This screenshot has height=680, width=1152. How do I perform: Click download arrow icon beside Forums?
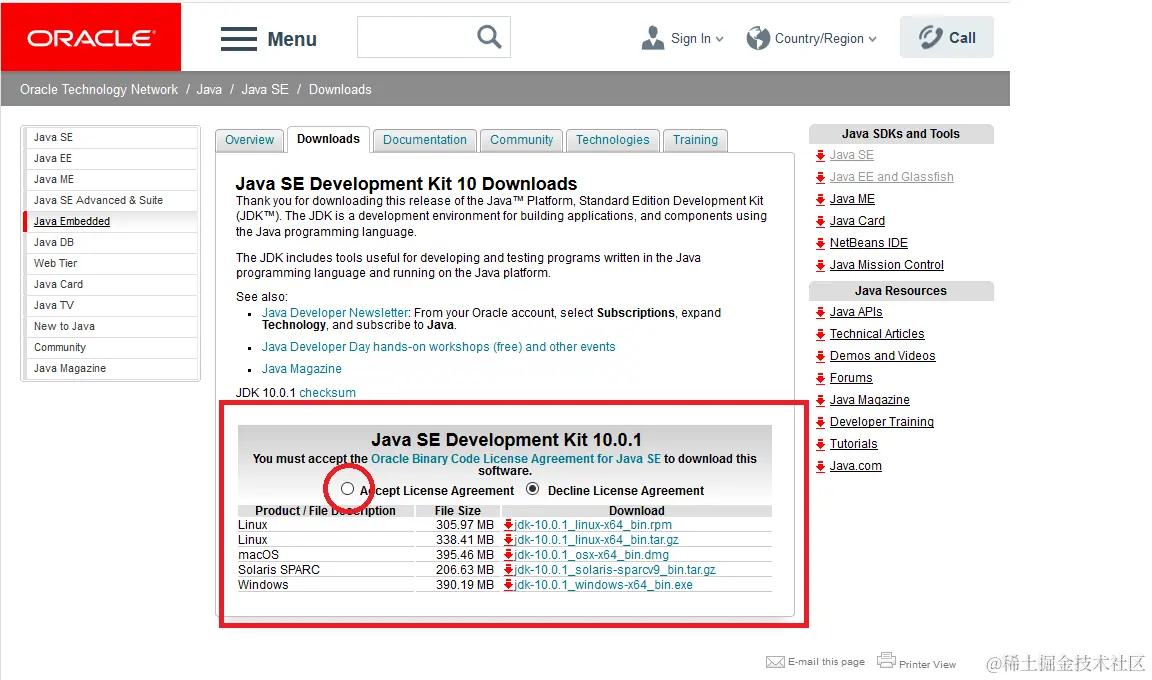coord(820,378)
